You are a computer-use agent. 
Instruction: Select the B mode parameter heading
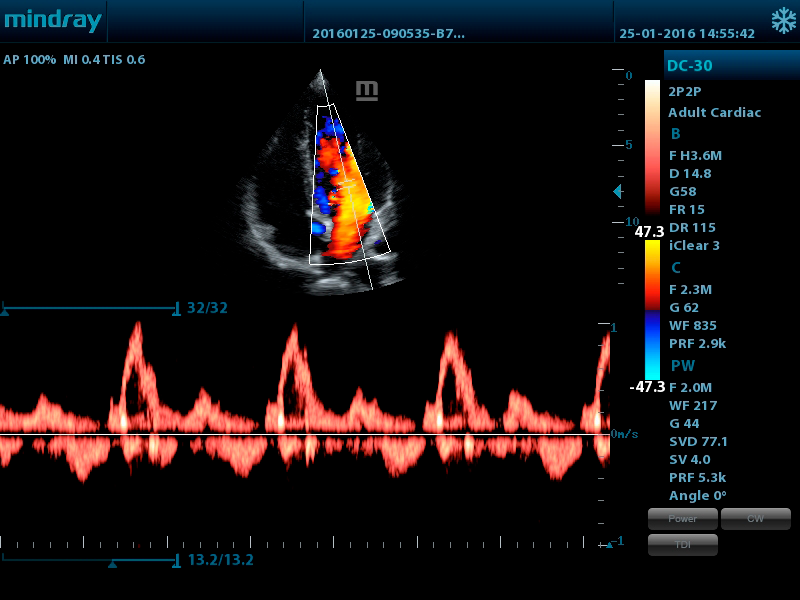click(676, 133)
